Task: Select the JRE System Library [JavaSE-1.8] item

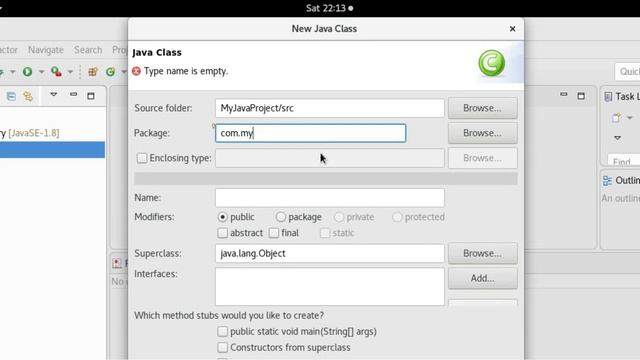Action: pyautogui.click(x=29, y=133)
